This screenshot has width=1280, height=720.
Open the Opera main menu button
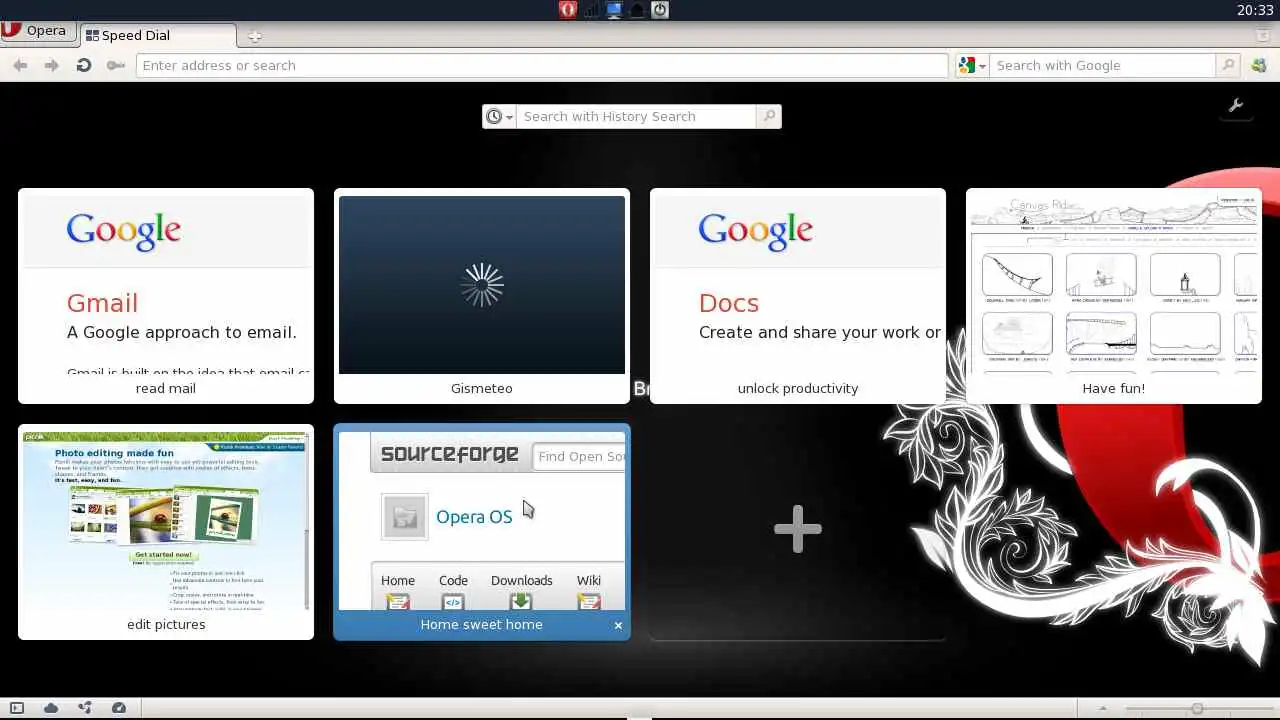tap(36, 31)
